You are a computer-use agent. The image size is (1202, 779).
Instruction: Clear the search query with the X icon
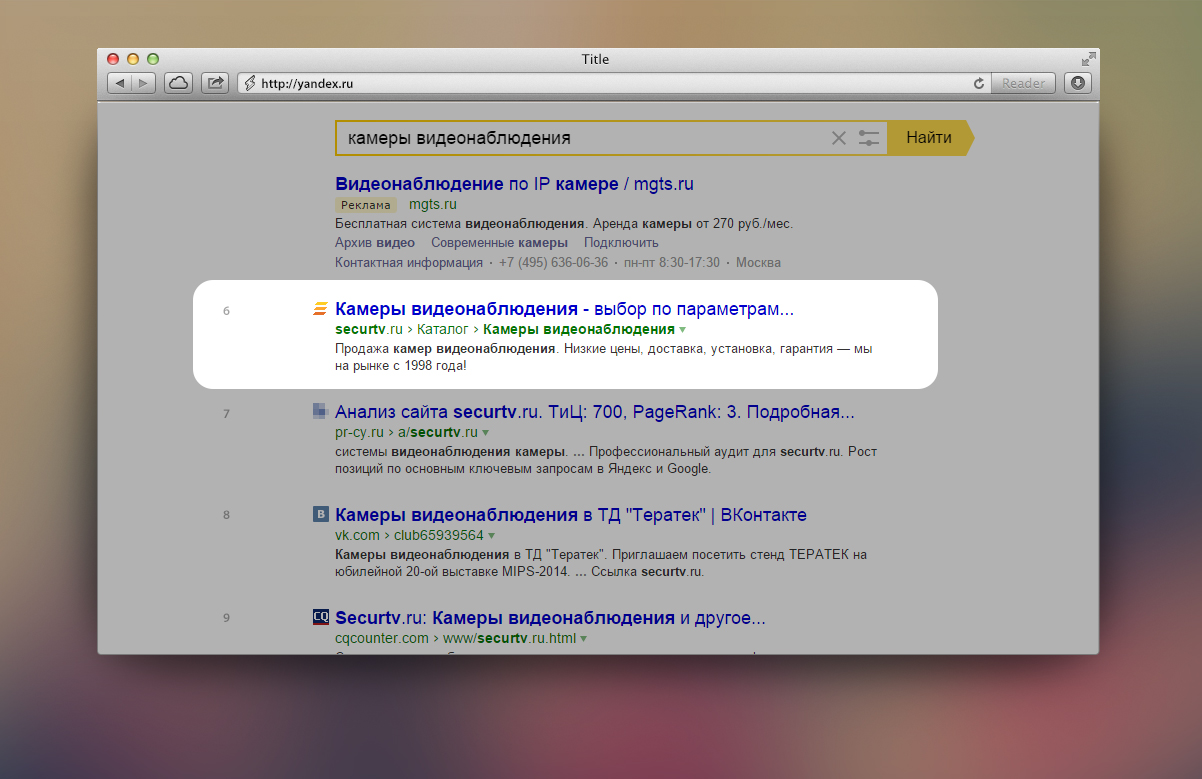[839, 138]
